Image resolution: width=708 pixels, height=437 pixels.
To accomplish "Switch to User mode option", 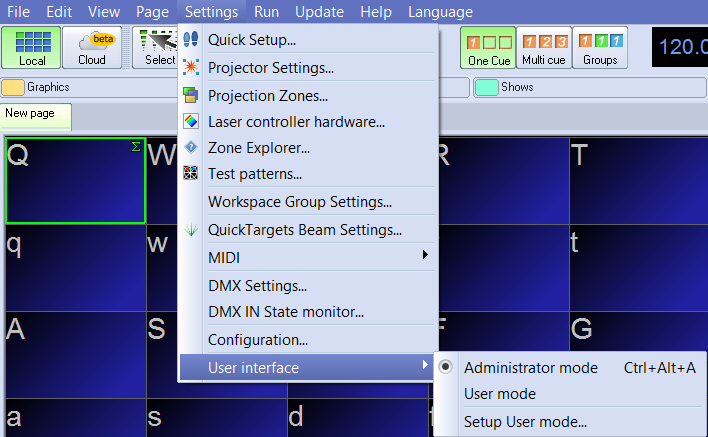I will pyautogui.click(x=500, y=394).
